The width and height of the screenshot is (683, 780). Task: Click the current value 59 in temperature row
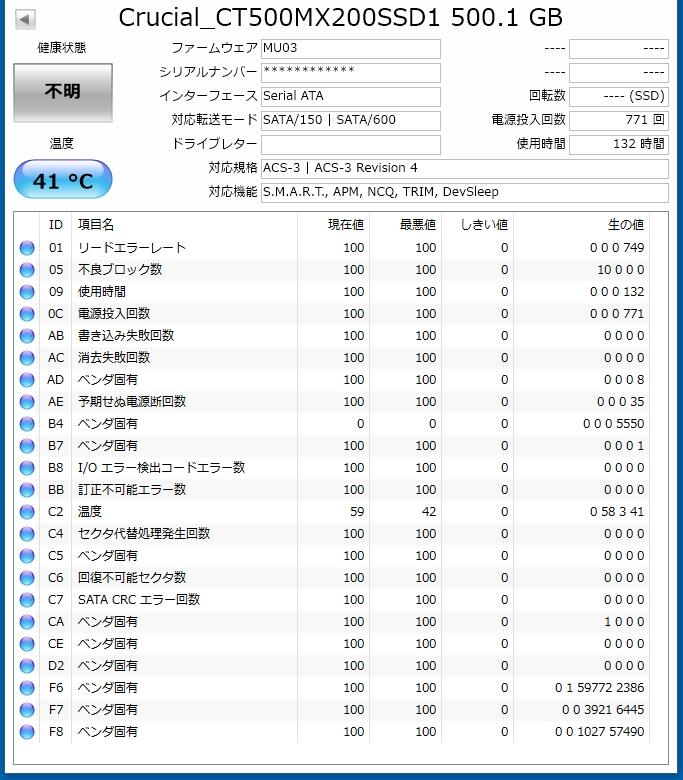tap(357, 512)
